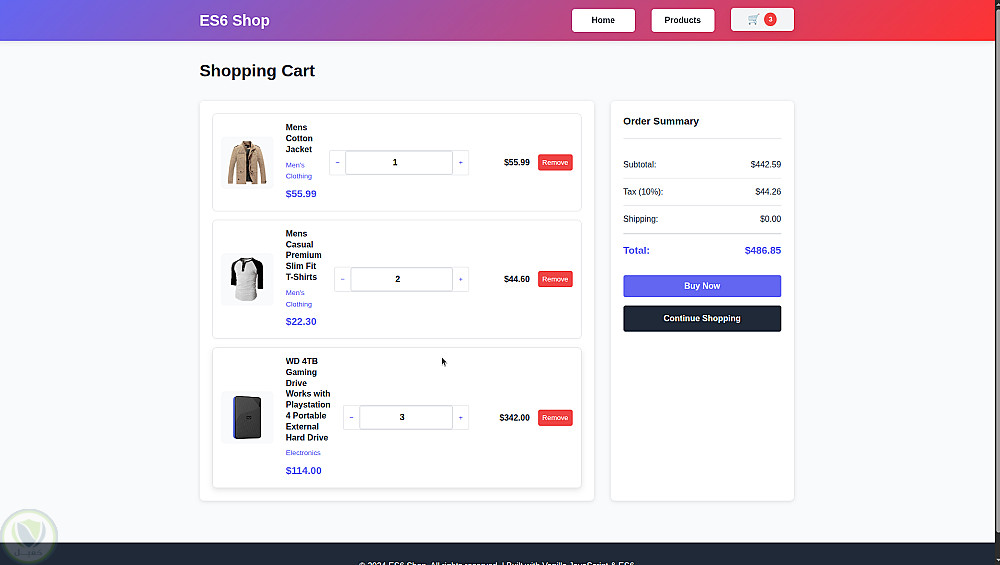Remove Mens Cotton Jacket from cart

[555, 162]
